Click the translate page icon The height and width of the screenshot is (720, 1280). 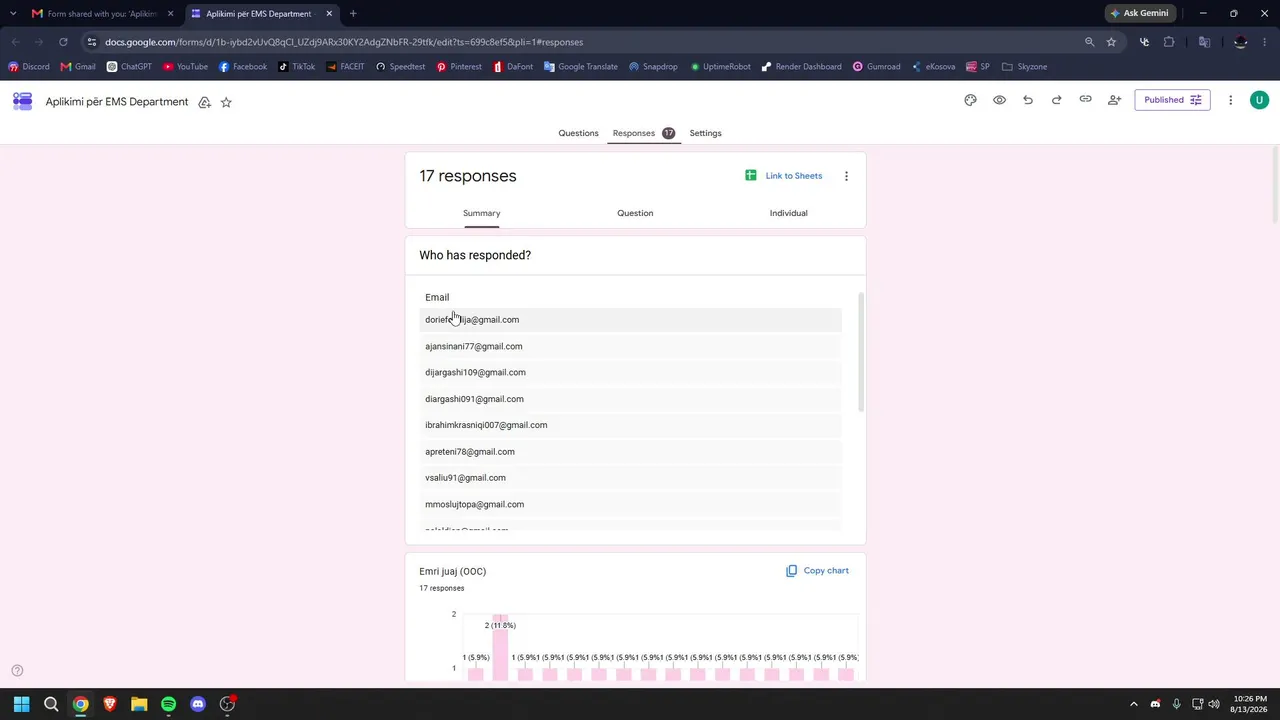click(1204, 42)
